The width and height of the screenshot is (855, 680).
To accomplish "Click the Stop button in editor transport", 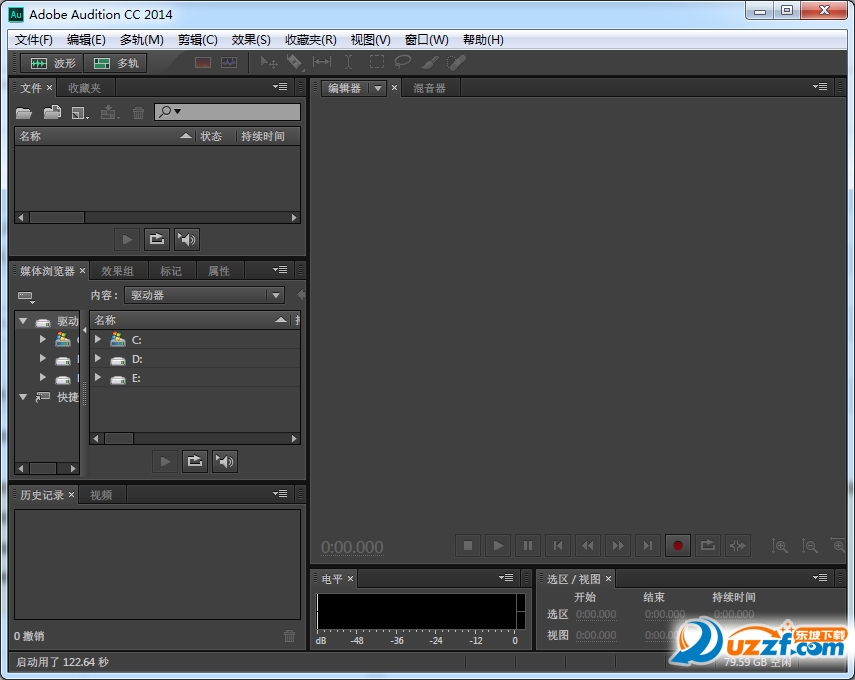I will point(467,545).
